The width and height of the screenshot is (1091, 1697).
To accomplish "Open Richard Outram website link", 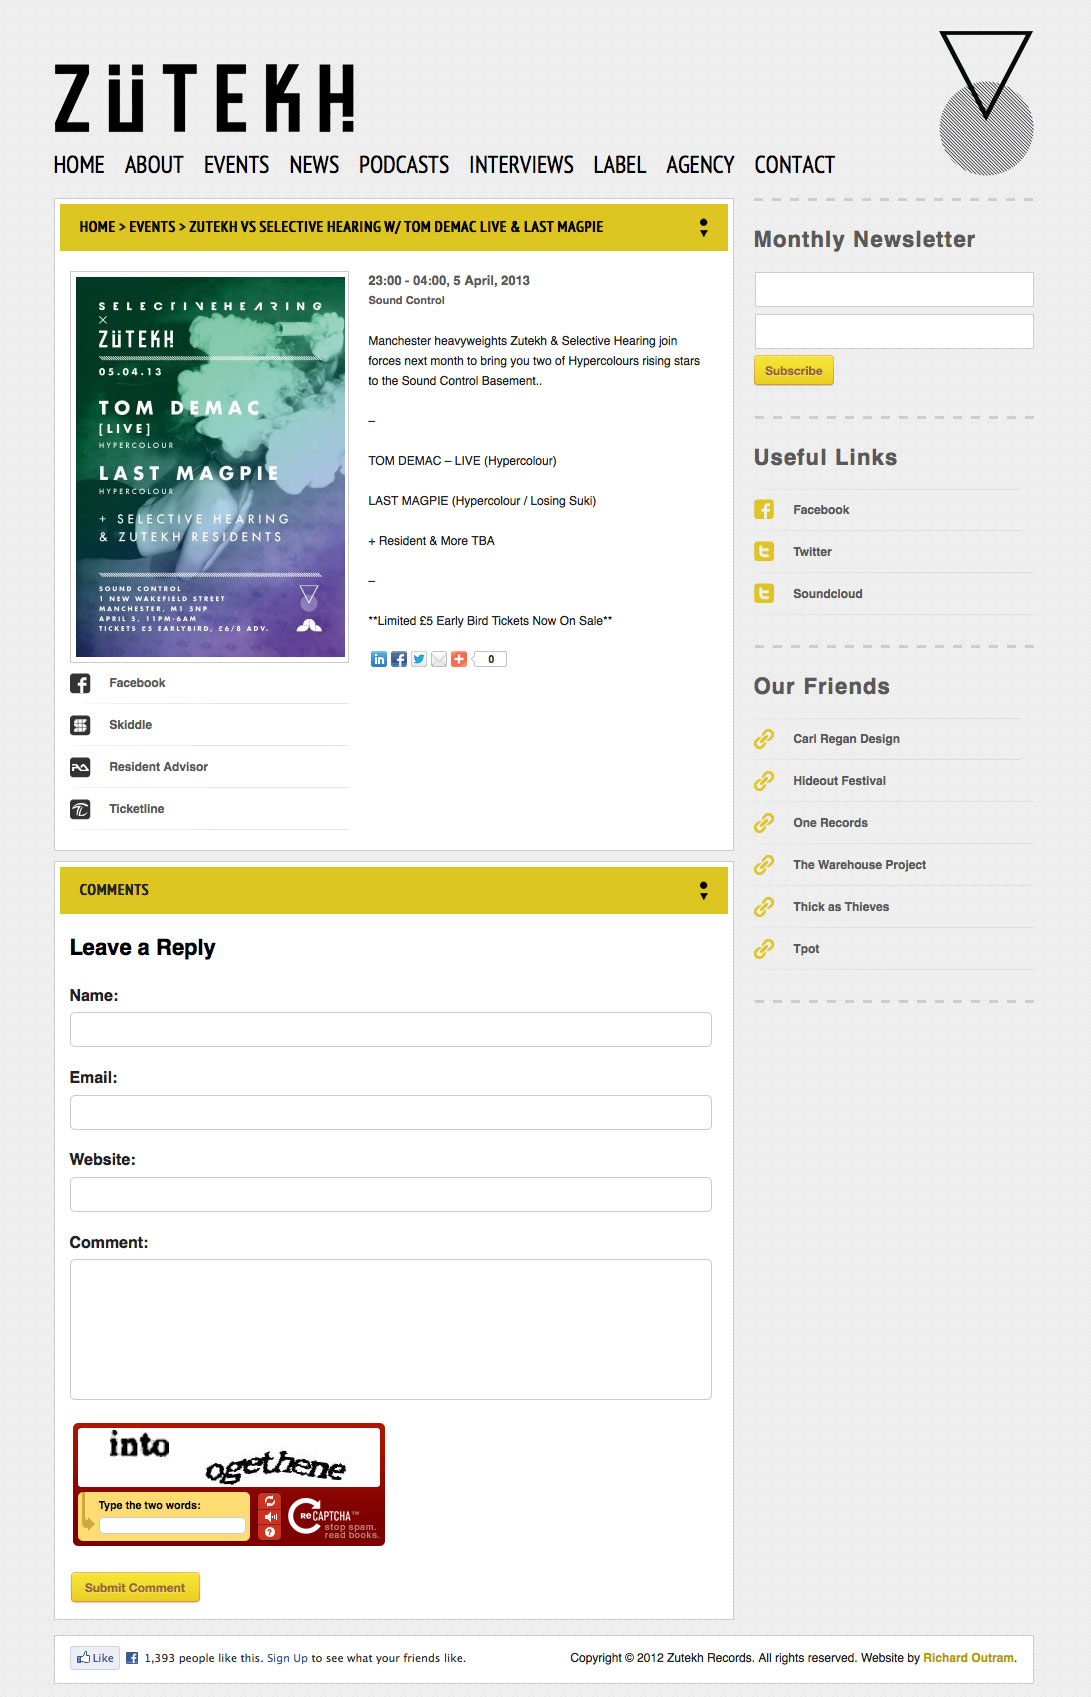I will [968, 1658].
